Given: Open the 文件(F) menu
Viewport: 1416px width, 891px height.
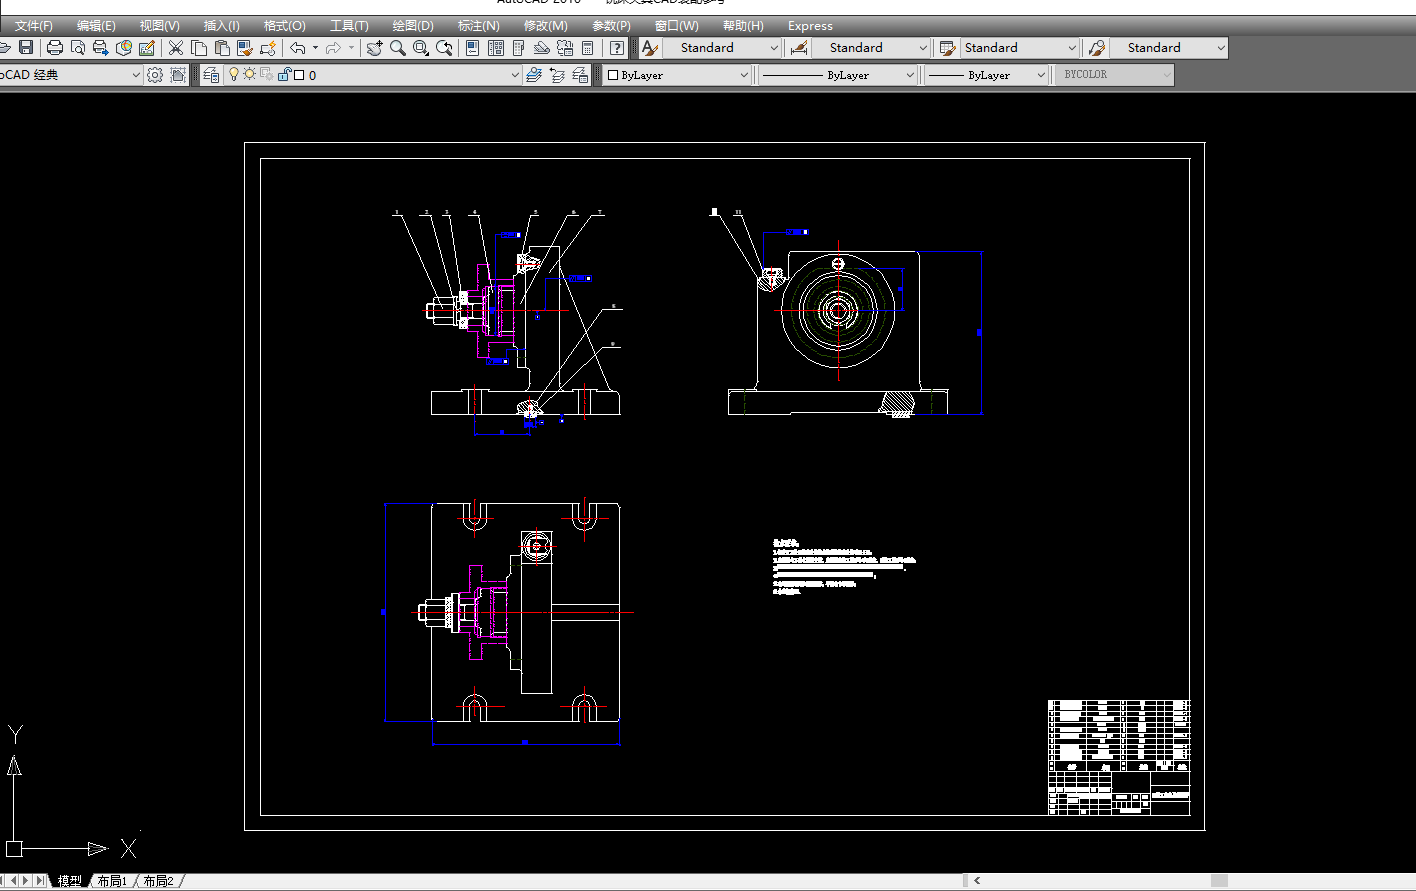Looking at the screenshot, I should tap(34, 26).
